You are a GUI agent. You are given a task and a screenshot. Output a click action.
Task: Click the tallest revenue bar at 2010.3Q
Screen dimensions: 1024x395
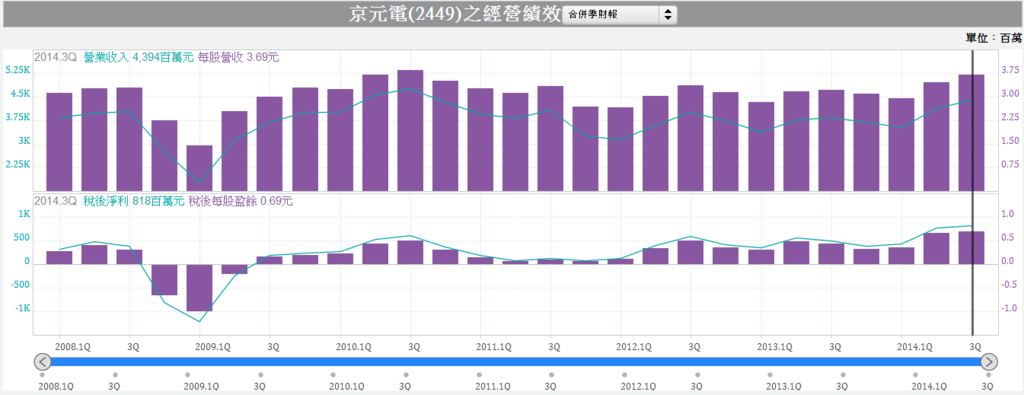[x=410, y=131]
